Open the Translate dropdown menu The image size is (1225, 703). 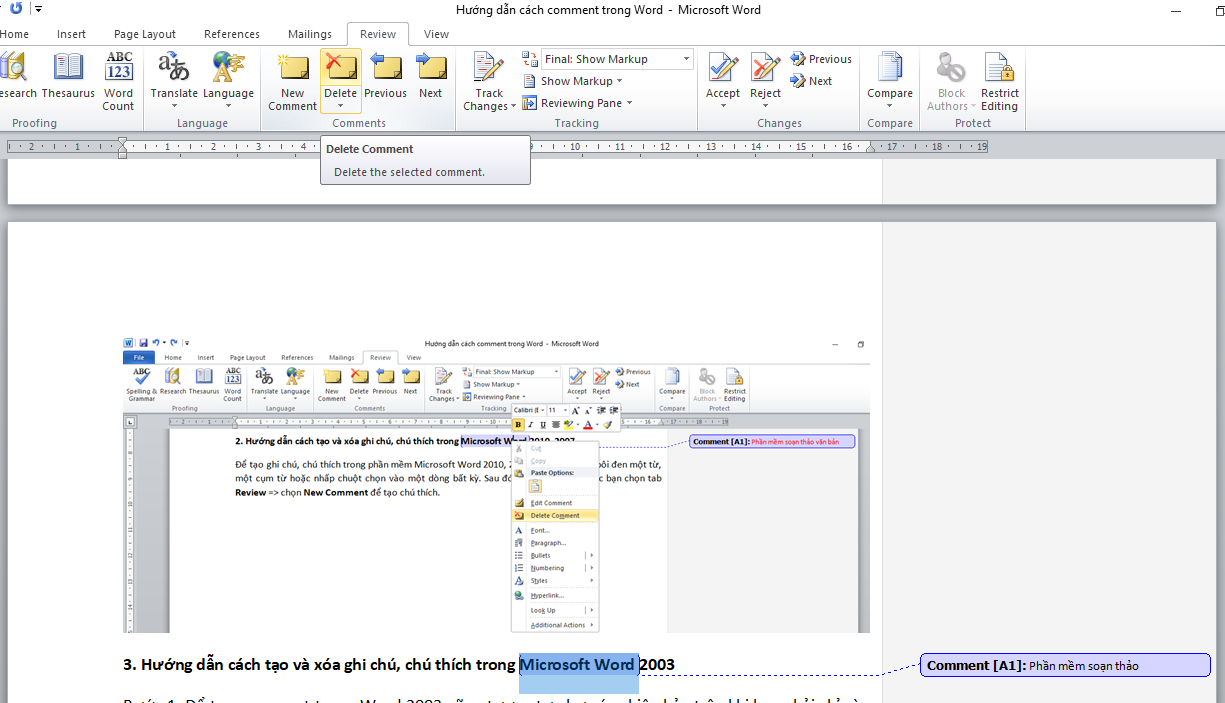(x=174, y=106)
